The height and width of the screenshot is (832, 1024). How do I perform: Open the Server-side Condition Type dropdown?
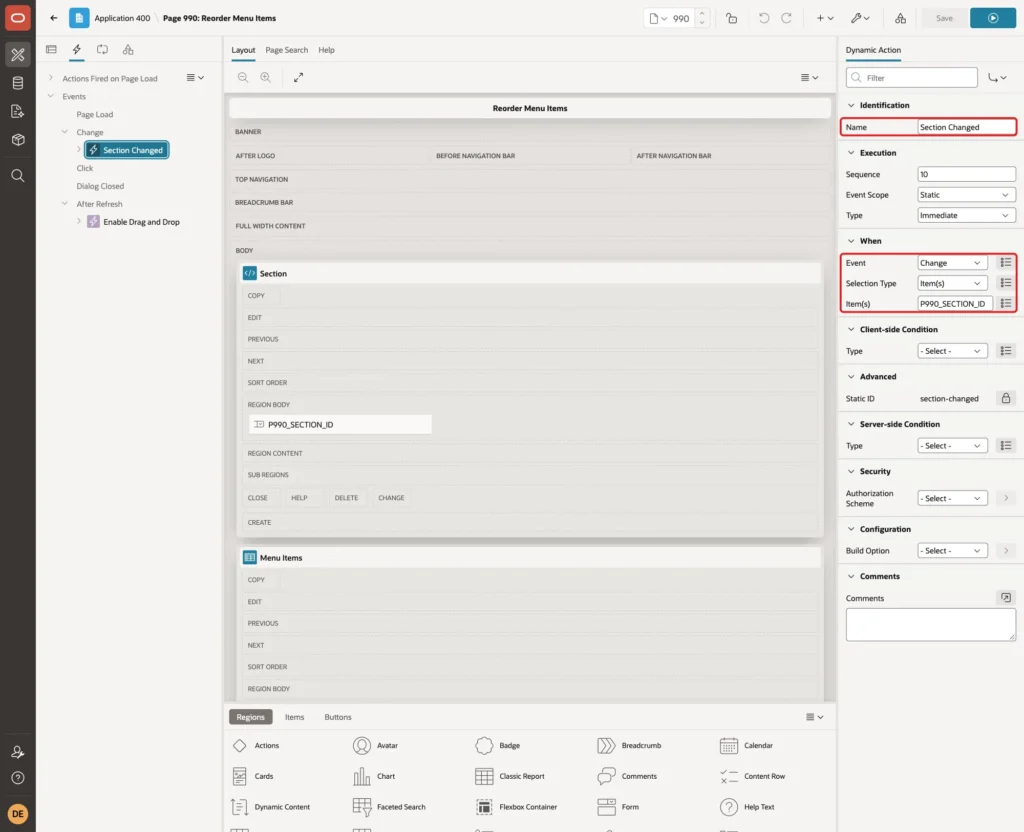[952, 445]
